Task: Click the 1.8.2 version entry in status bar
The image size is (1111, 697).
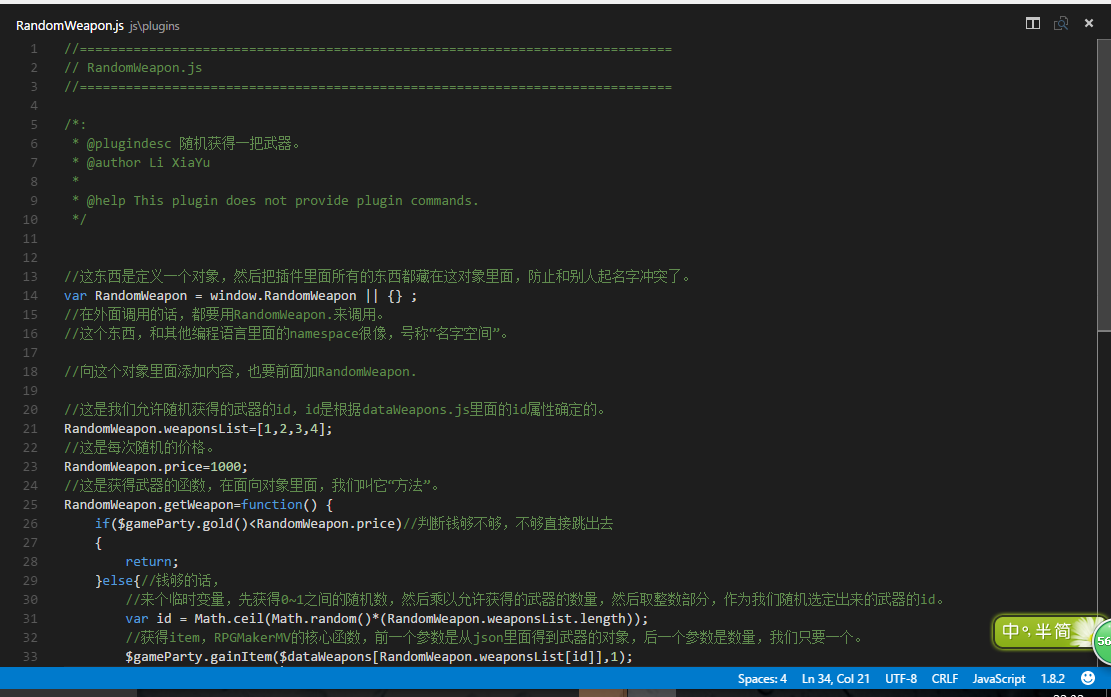Action: pos(1052,679)
